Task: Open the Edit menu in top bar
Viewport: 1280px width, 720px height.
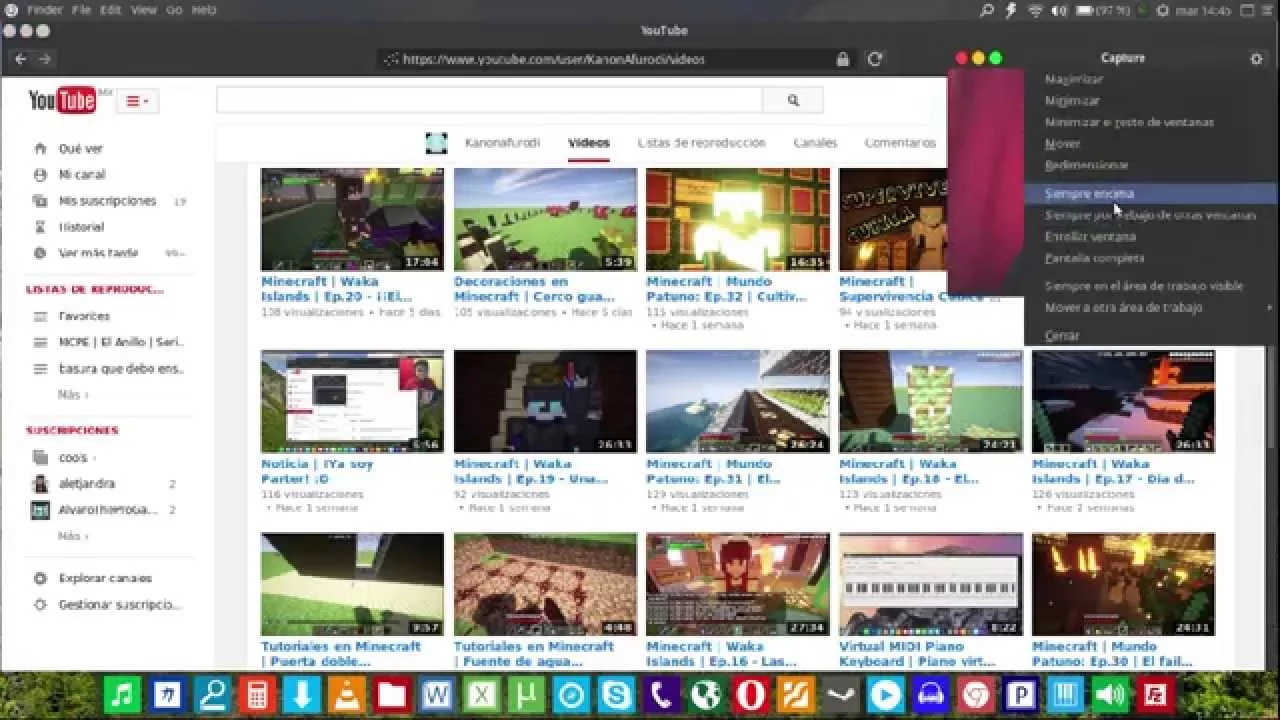Action: (110, 10)
